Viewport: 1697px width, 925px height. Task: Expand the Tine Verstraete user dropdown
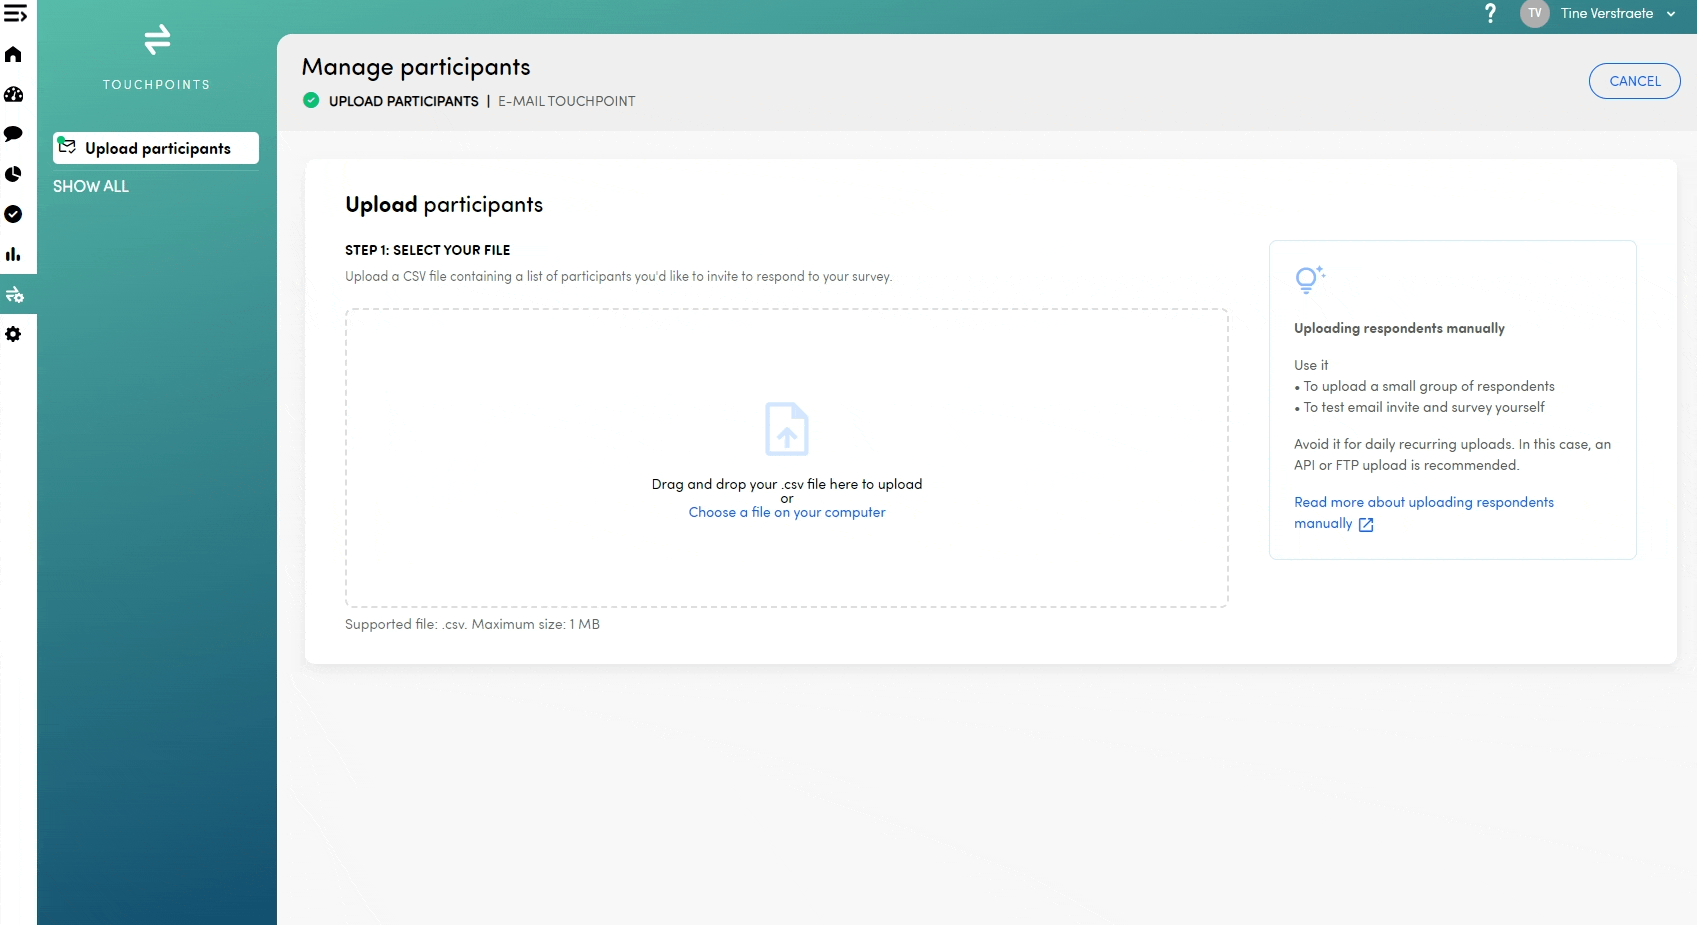coord(1670,14)
